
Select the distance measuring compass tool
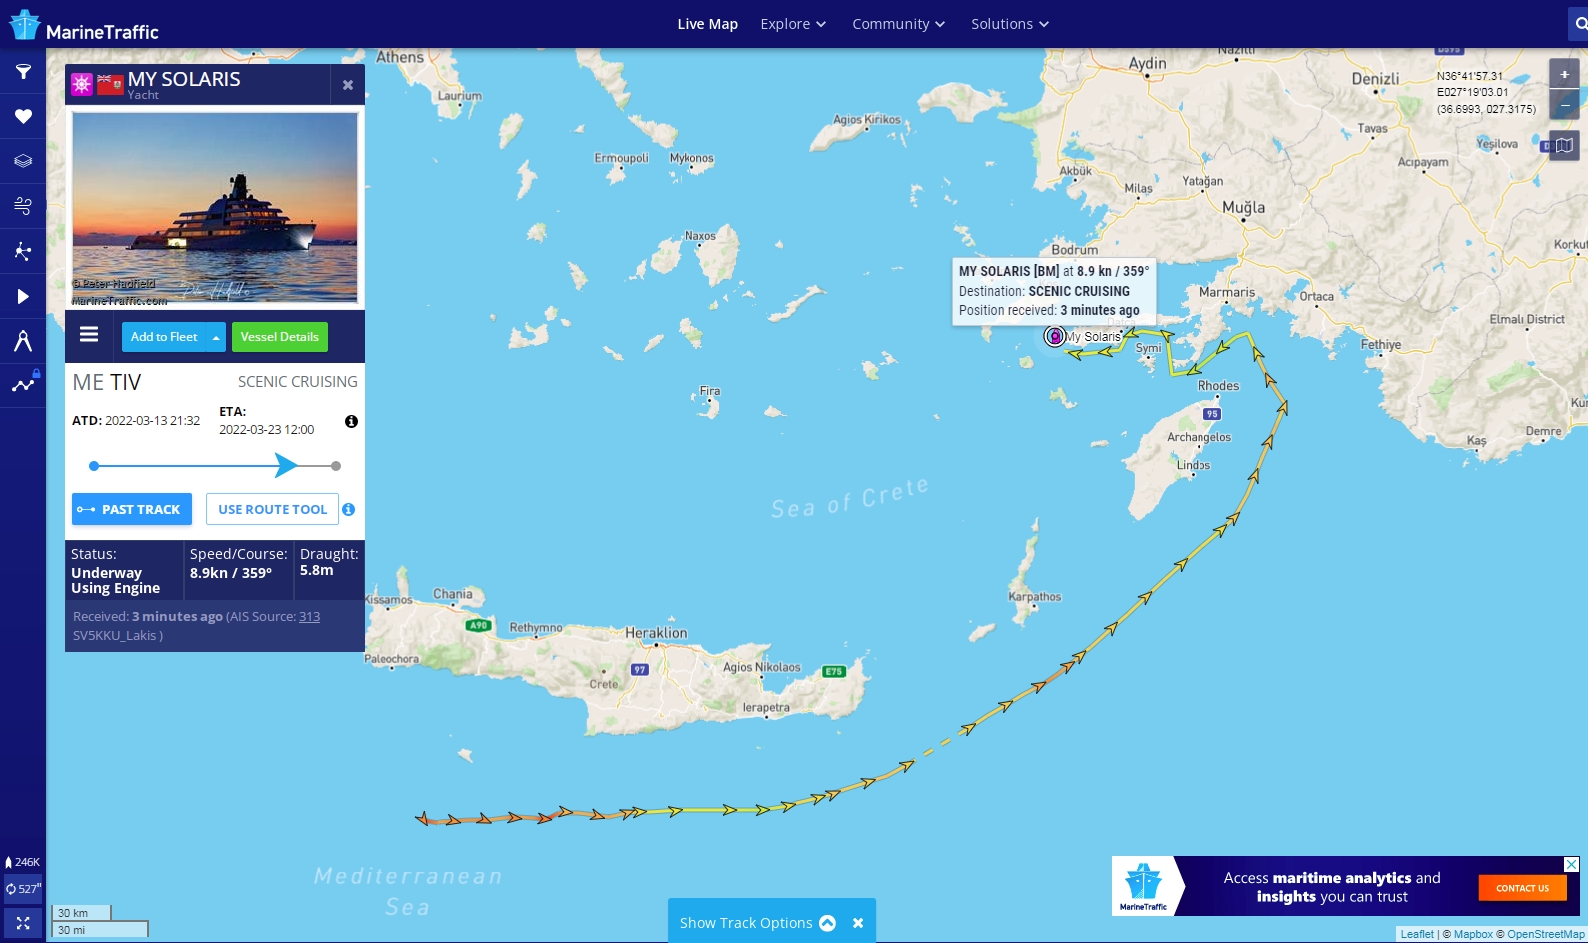(23, 341)
